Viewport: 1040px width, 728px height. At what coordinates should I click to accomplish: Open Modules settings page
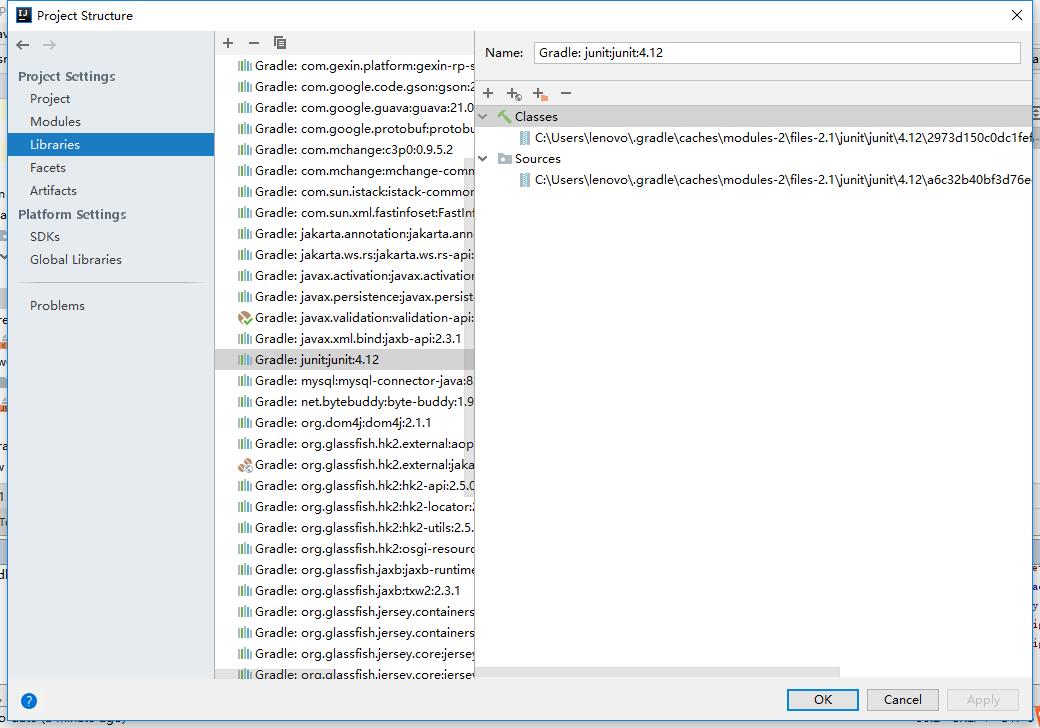coord(55,122)
